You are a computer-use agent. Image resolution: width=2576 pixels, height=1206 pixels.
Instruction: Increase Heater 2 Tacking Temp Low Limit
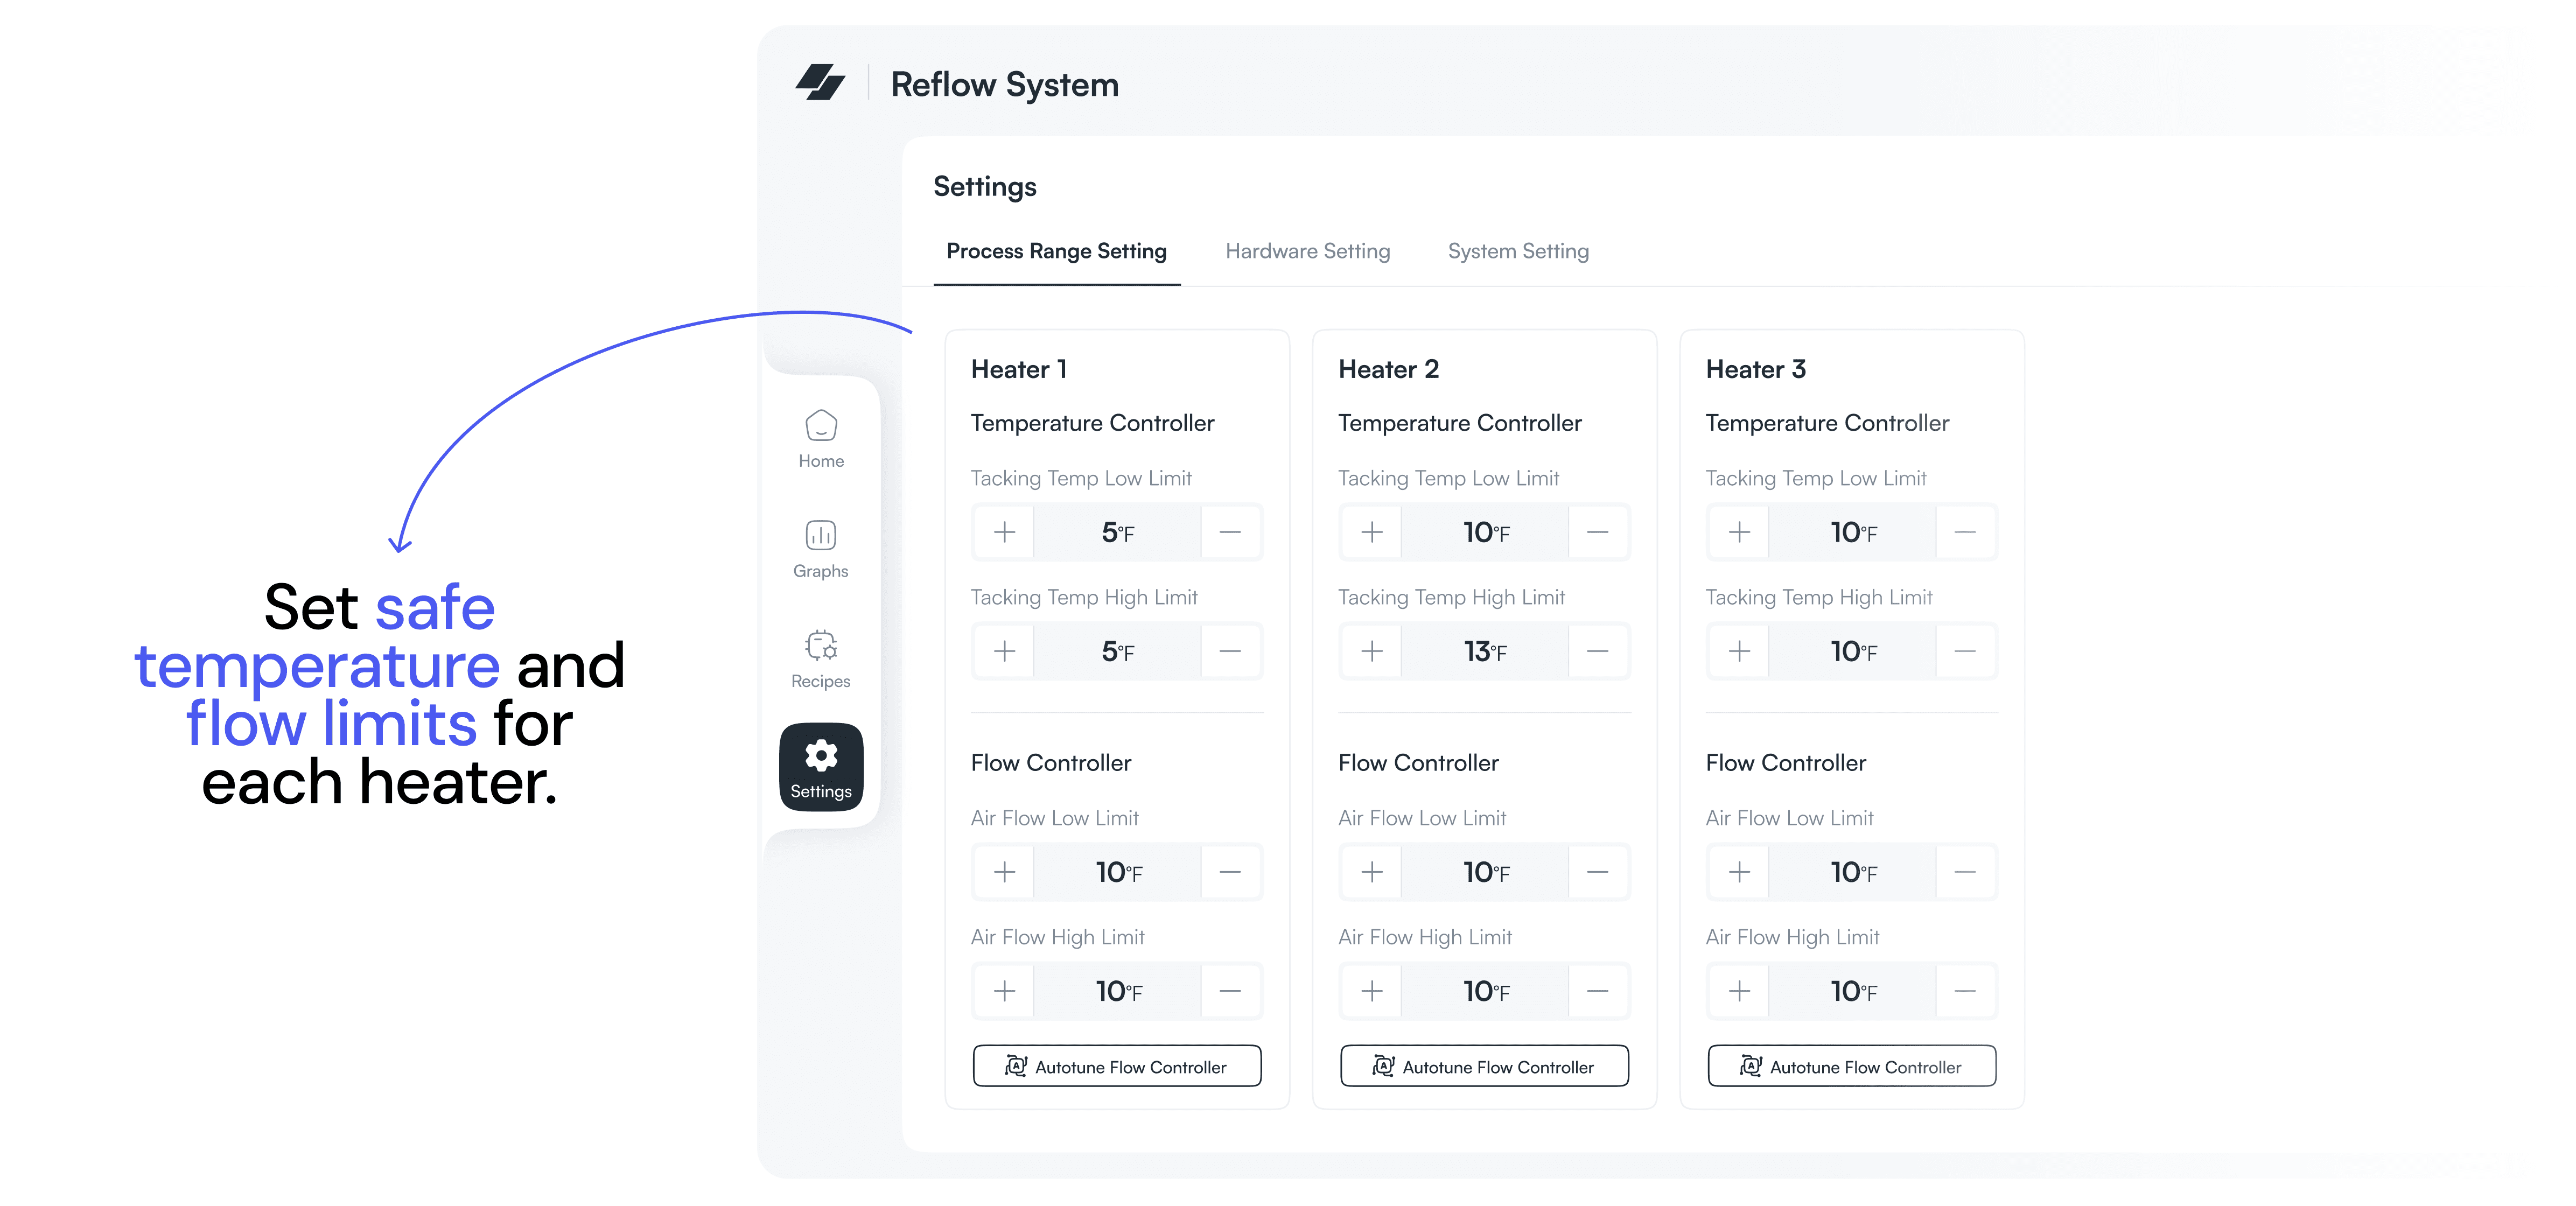point(1372,532)
